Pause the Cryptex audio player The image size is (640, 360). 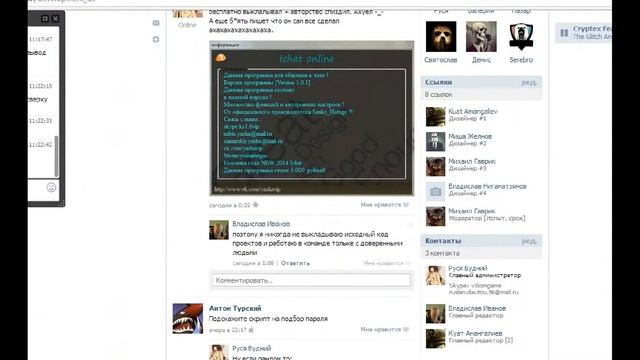(x=564, y=33)
